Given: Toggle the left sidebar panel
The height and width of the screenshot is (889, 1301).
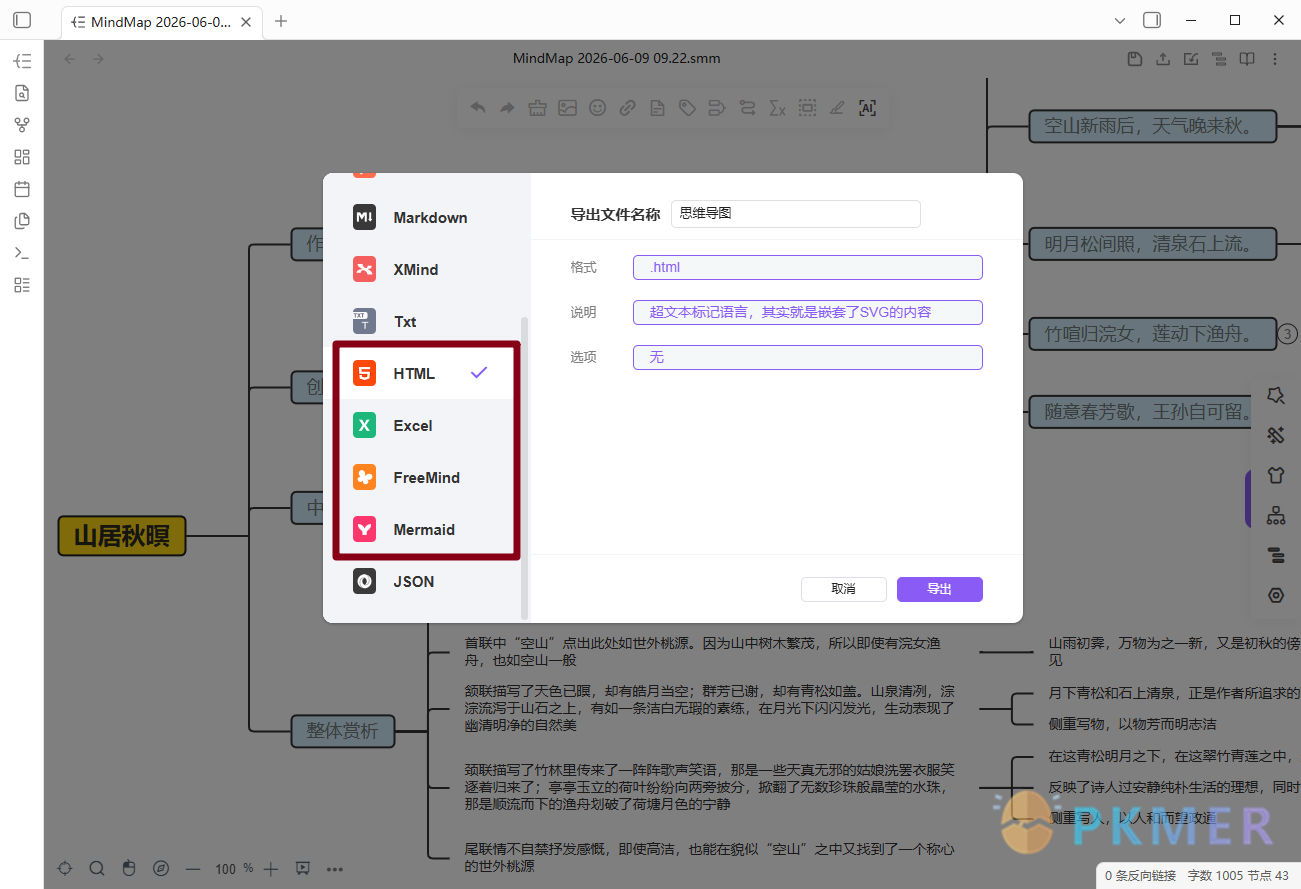Looking at the screenshot, I should (22, 20).
